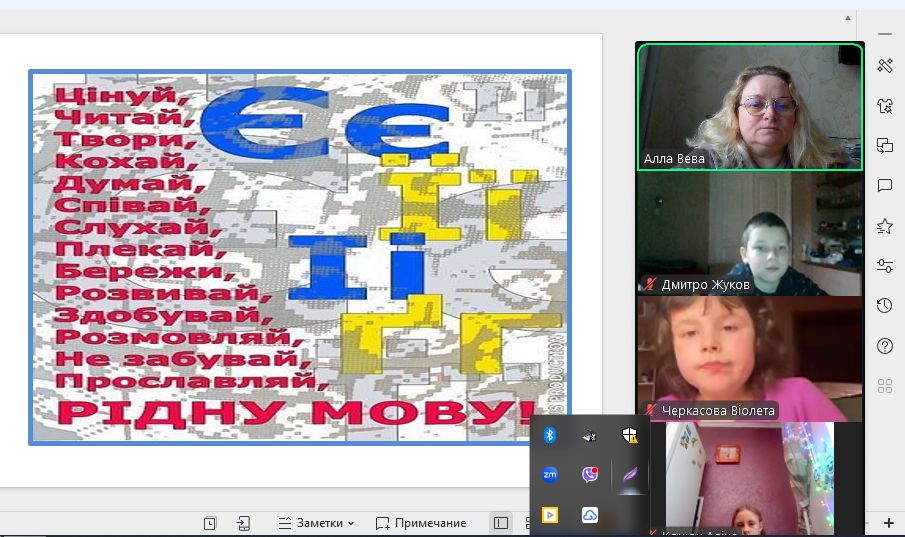Viewport: 905px width, 537px height.
Task: Click the blue cloud sync tray icon
Action: 589,515
